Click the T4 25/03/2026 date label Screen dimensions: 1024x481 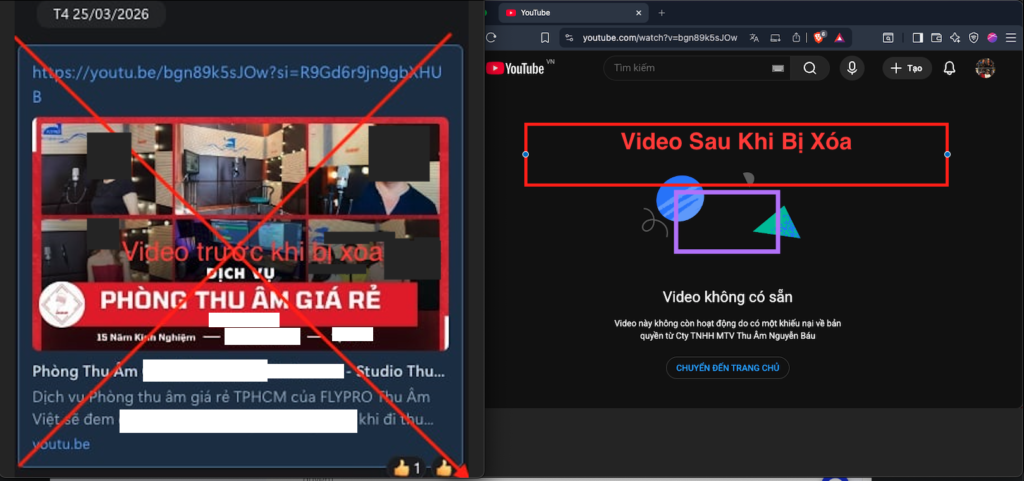tap(101, 14)
